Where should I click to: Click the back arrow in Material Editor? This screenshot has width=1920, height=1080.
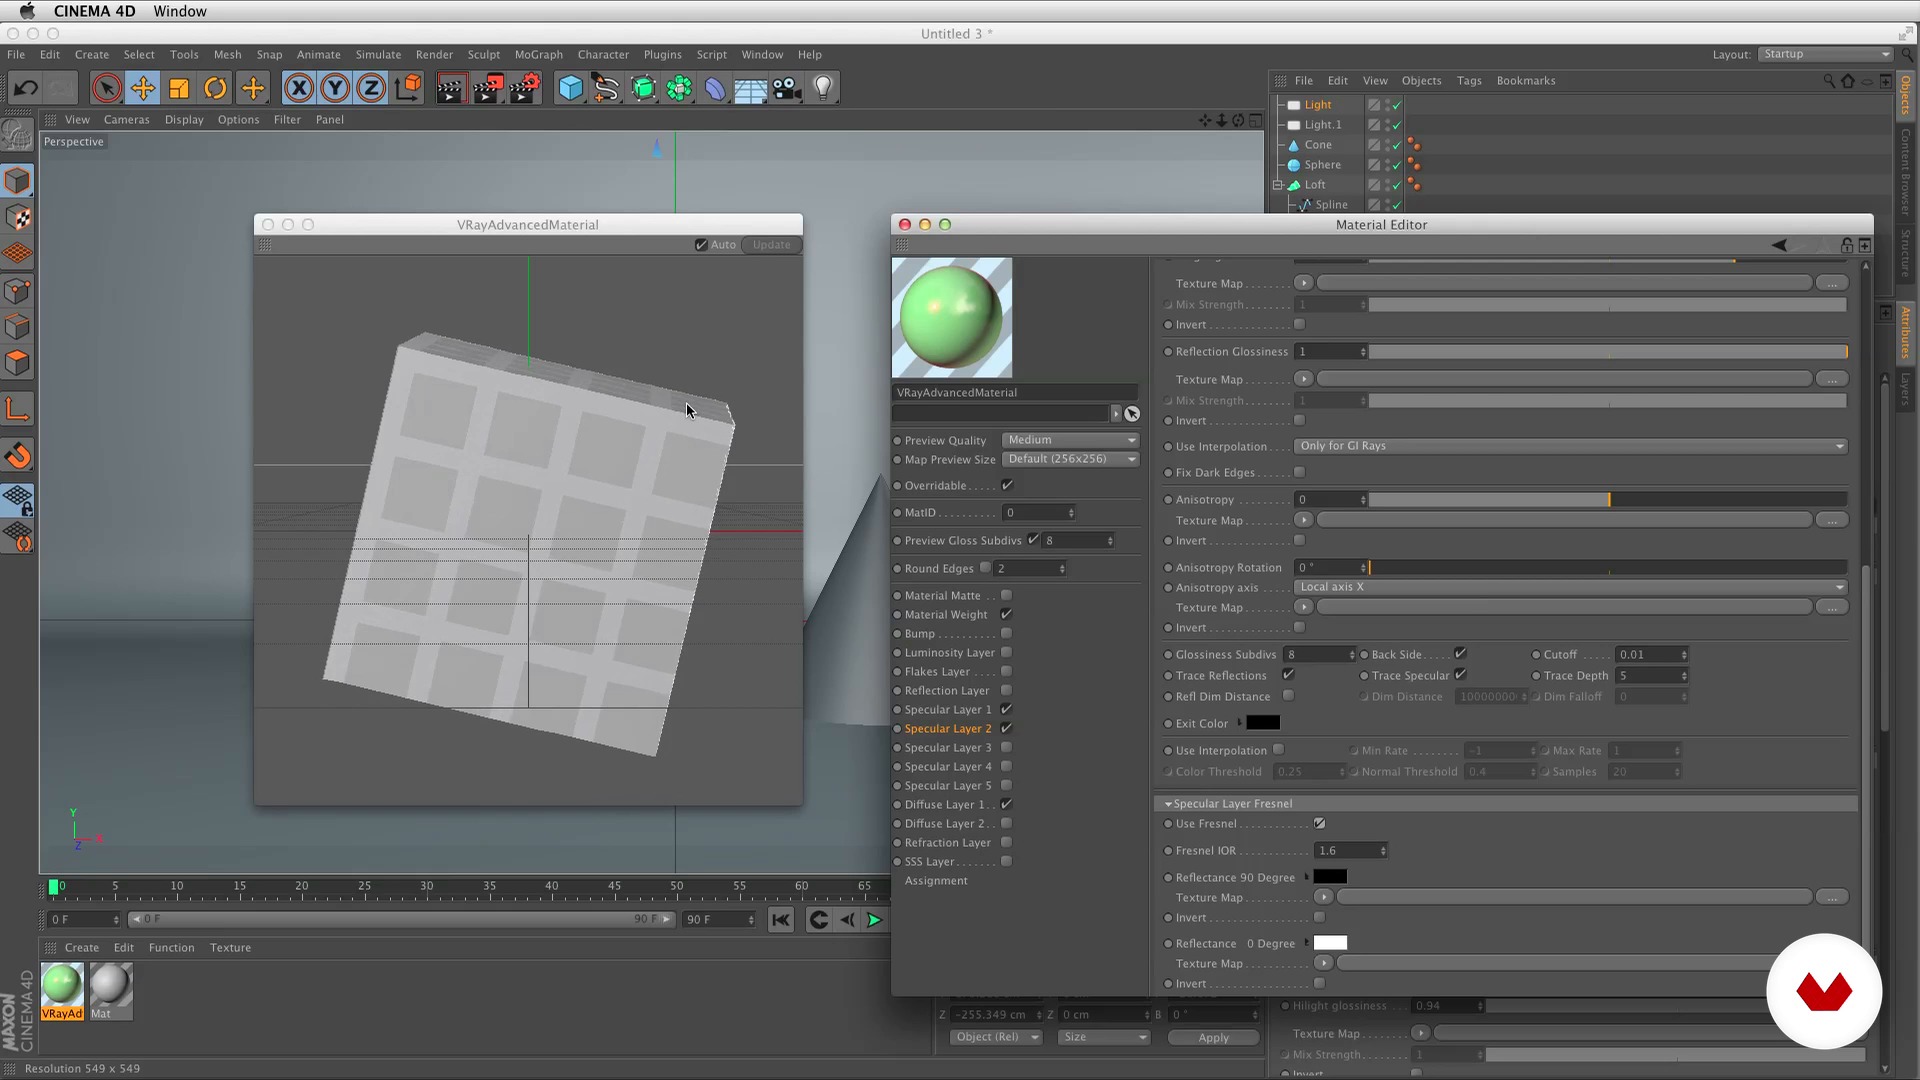click(x=1779, y=245)
